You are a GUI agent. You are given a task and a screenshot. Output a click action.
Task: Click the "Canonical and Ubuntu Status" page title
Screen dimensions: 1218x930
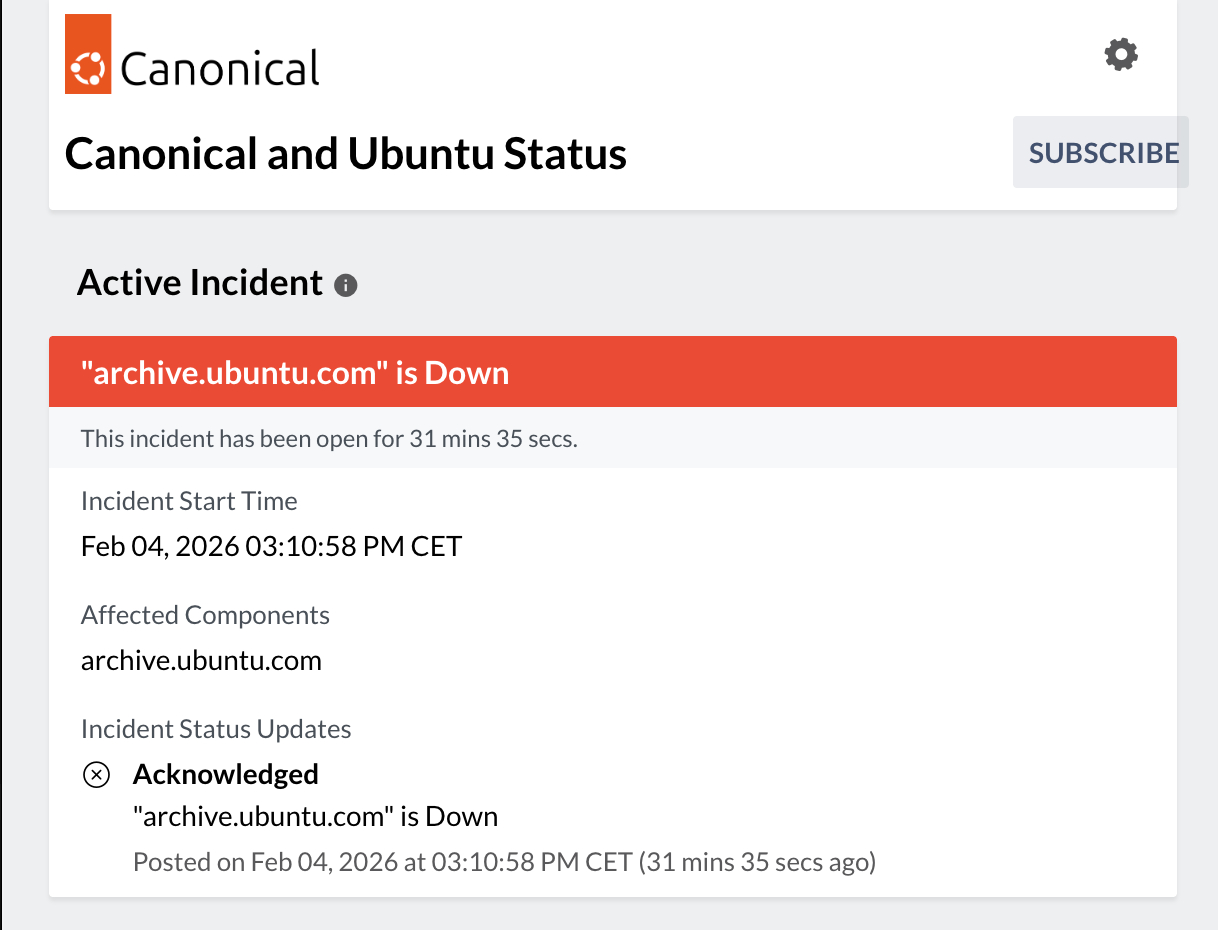[x=345, y=154]
